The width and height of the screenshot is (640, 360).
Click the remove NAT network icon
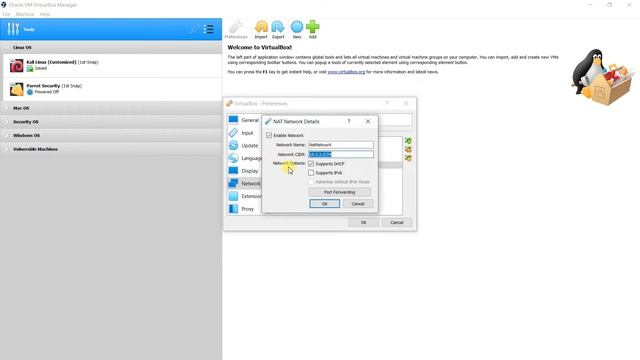(408, 149)
